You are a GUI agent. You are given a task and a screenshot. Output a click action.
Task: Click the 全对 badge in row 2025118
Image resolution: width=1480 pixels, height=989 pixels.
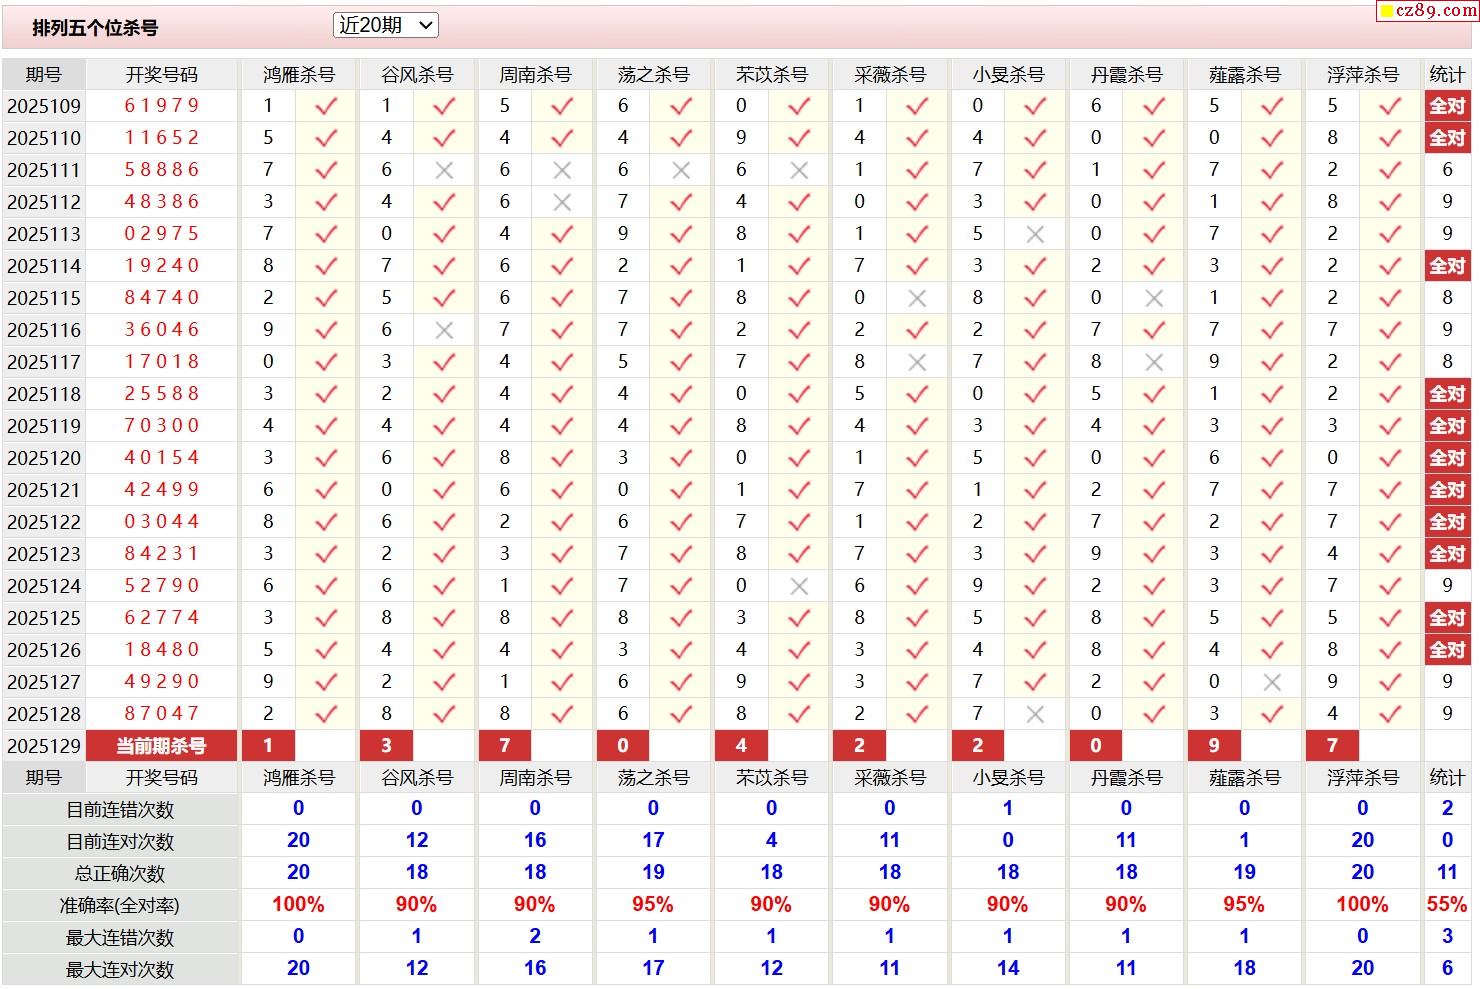click(x=1447, y=394)
